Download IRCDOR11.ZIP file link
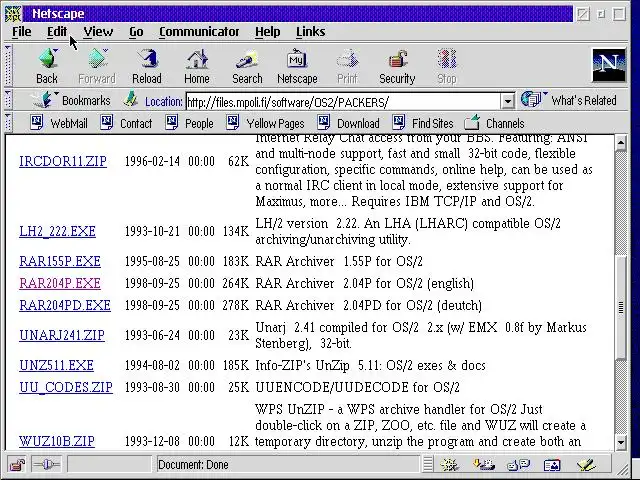640x480 pixels. coord(63,161)
